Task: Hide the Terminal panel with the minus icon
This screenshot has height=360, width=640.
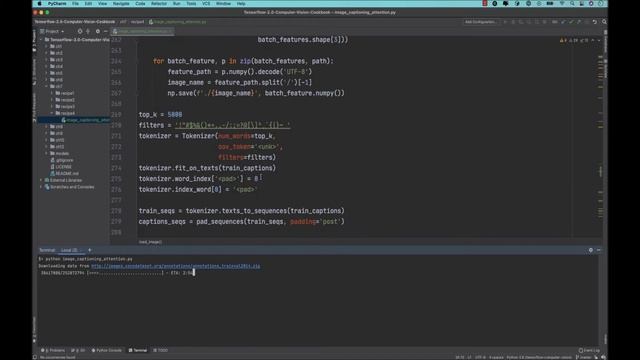Action: click(x=598, y=250)
